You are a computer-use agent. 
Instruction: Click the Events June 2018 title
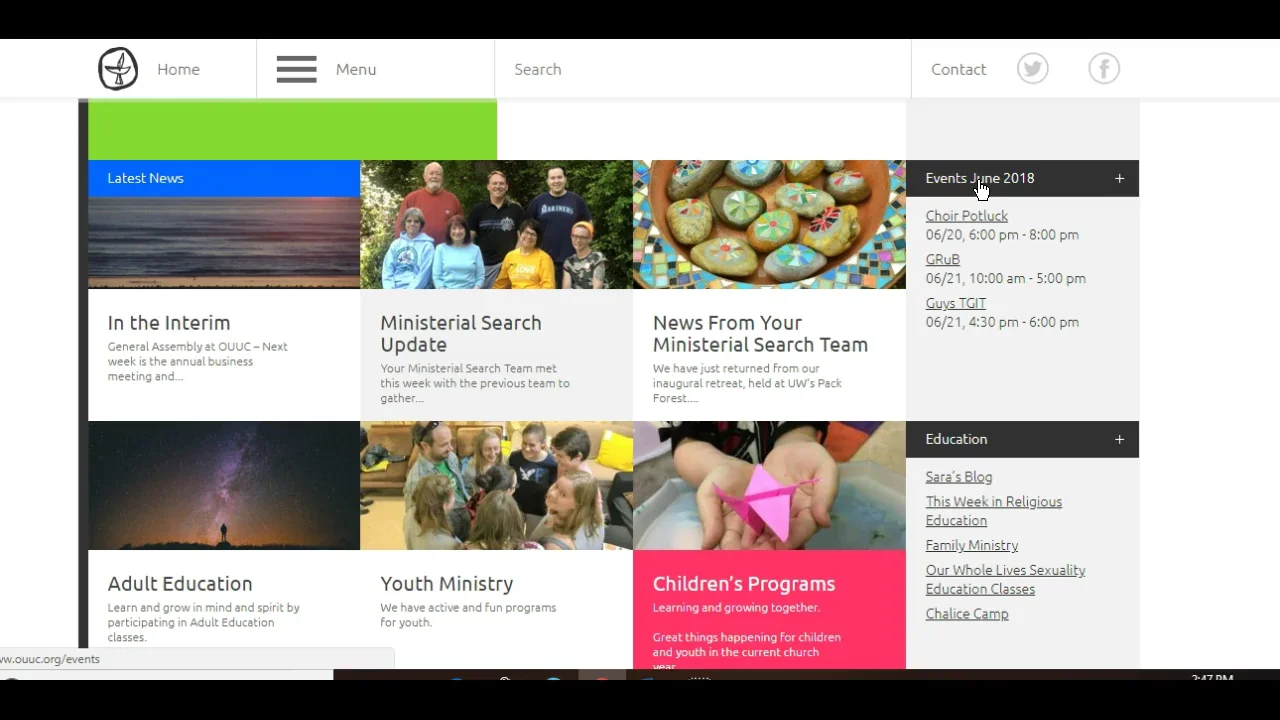(x=980, y=178)
